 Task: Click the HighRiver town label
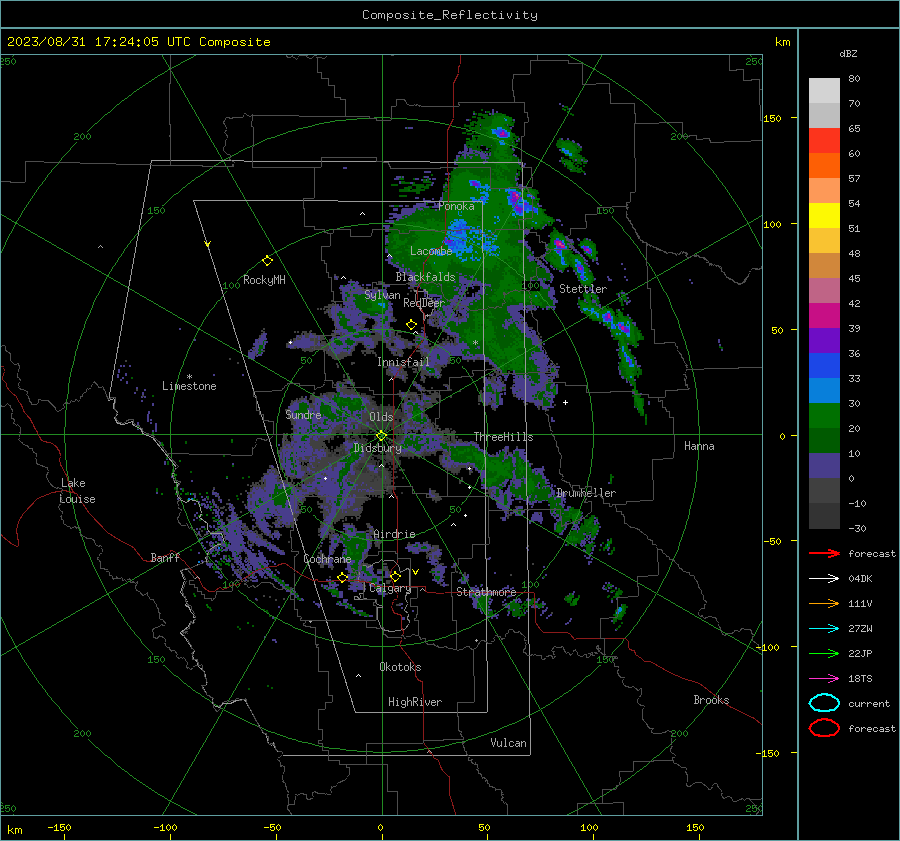415,702
